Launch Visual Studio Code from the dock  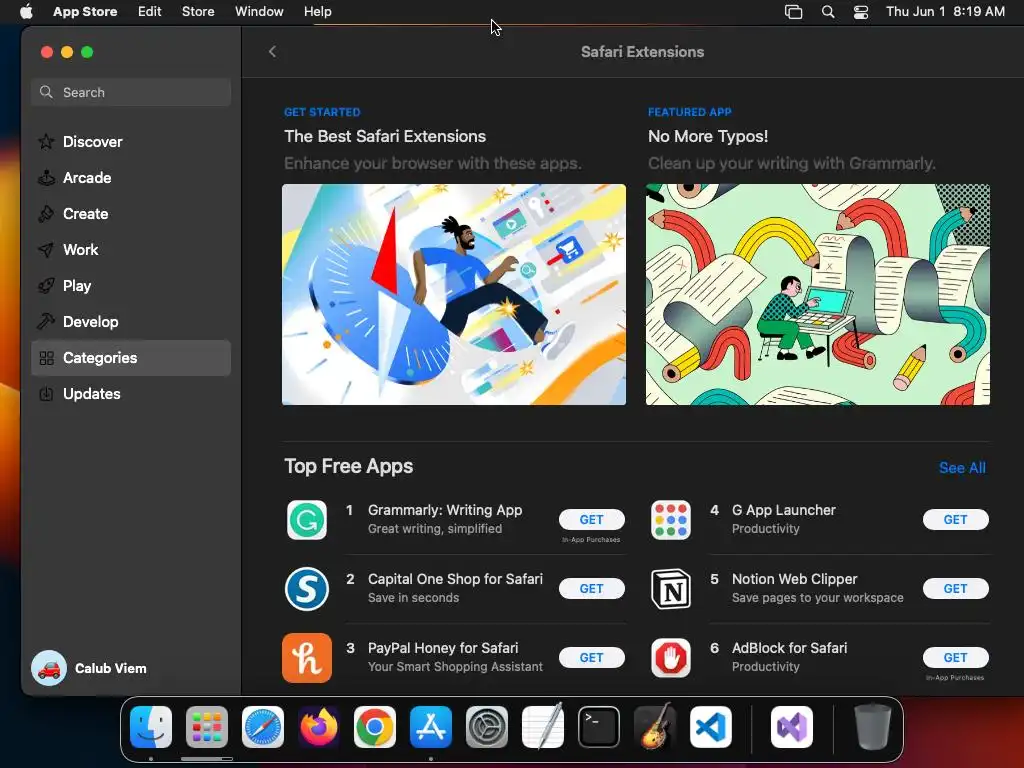(711, 727)
